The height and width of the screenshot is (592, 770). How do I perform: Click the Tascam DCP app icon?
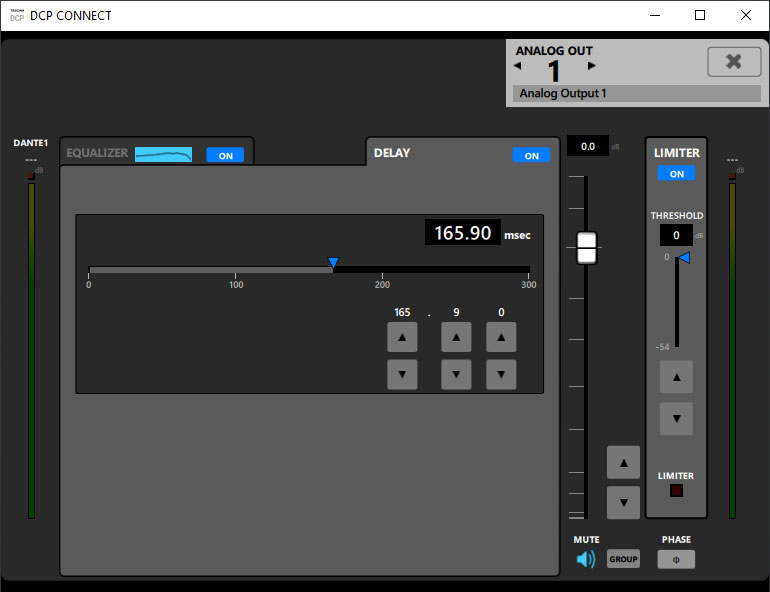pos(17,15)
